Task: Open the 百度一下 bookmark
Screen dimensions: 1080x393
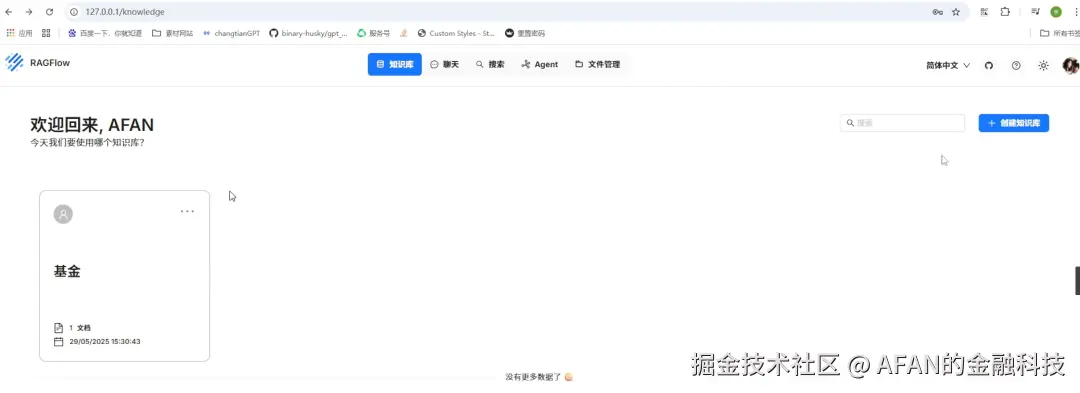Action: [105, 33]
